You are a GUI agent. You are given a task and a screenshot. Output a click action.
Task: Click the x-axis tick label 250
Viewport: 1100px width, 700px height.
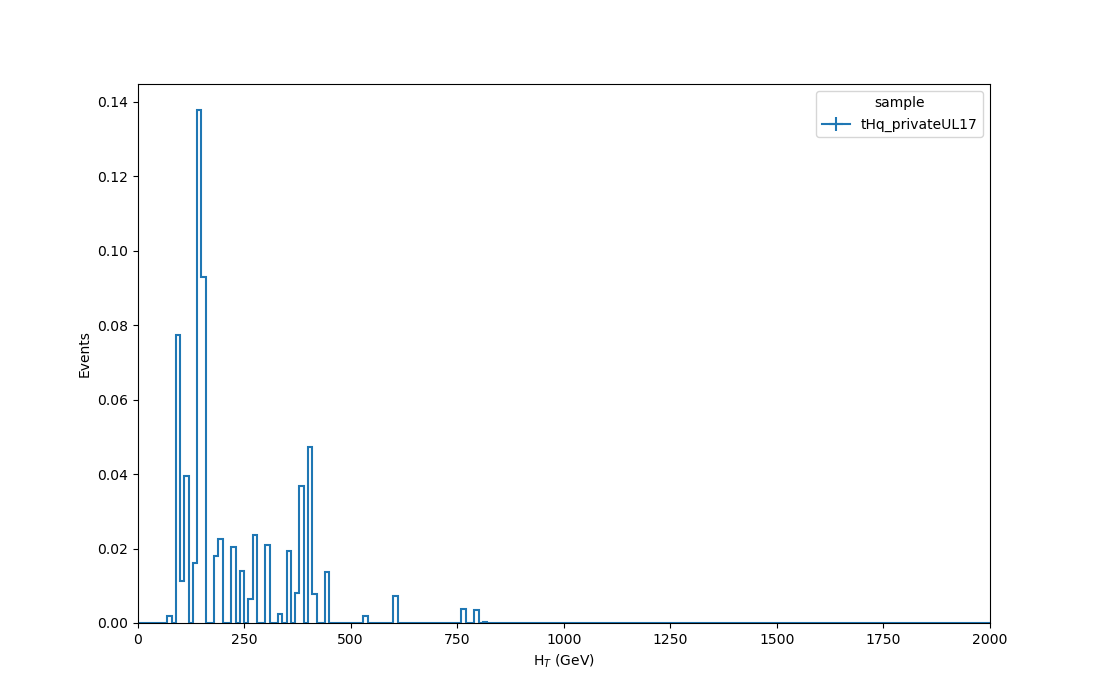click(x=245, y=639)
